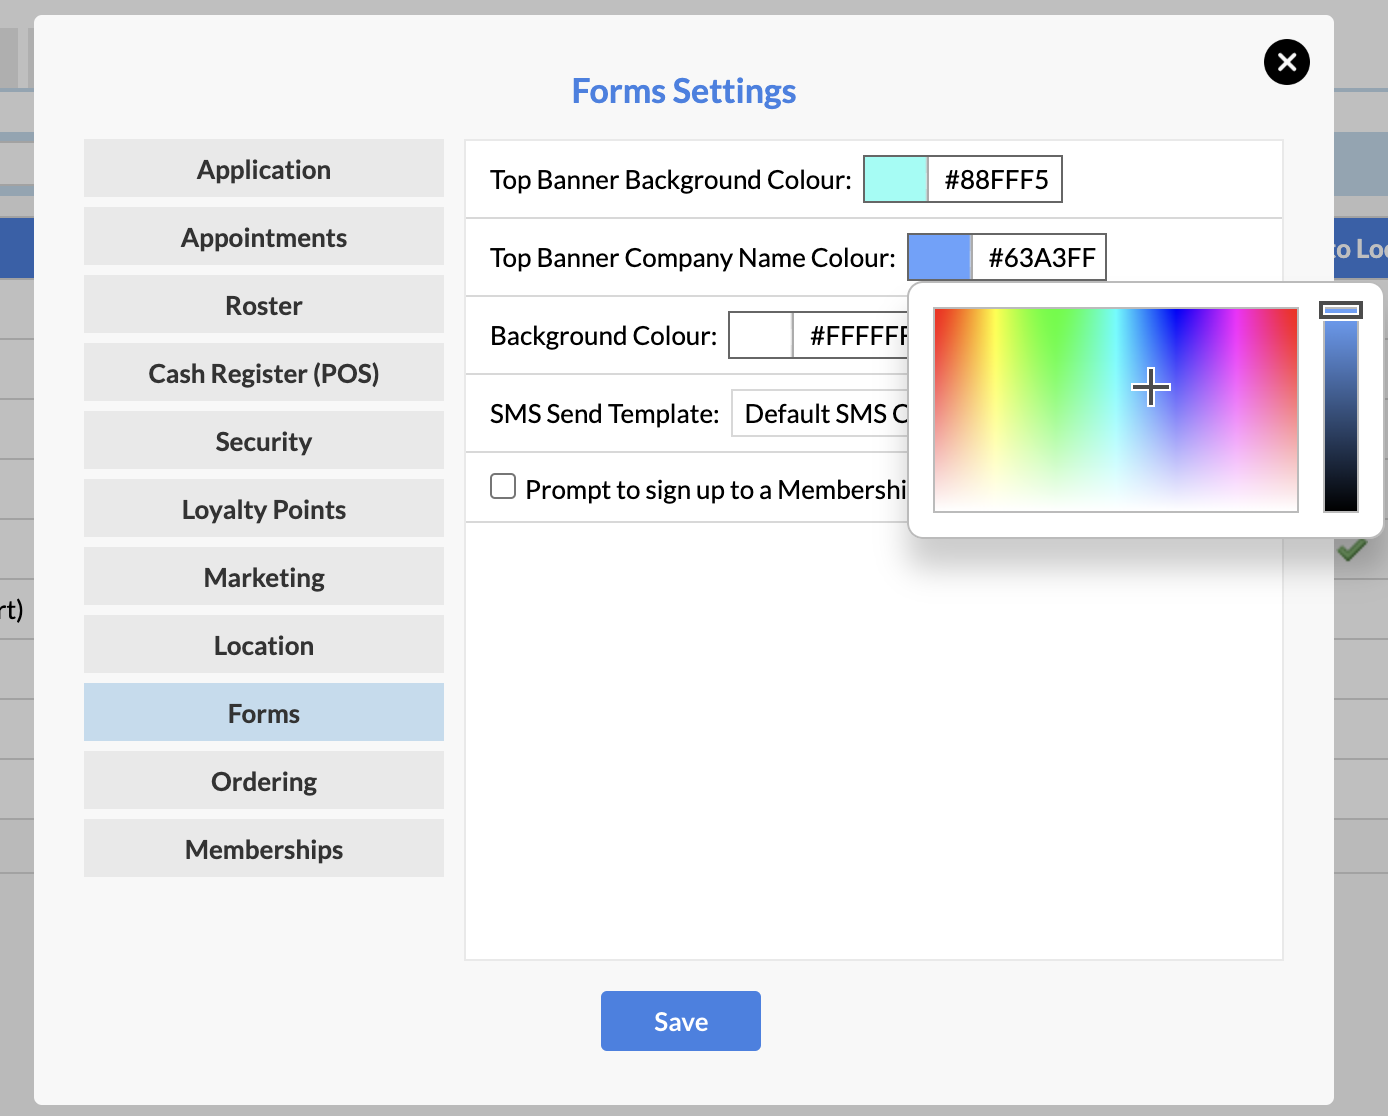The height and width of the screenshot is (1116, 1388).
Task: Click the #63A3FF hex colour field
Action: click(x=1039, y=257)
